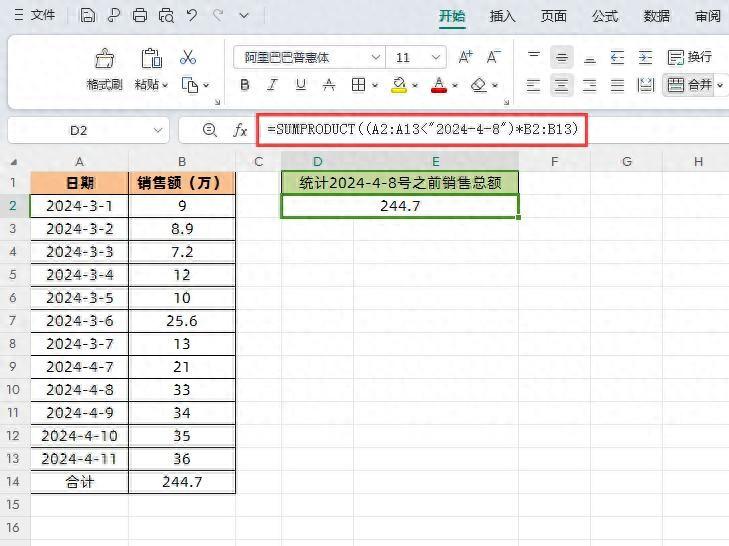Click the 粘贴 paste icon
This screenshot has height=546, width=729.
pyautogui.click(x=152, y=58)
